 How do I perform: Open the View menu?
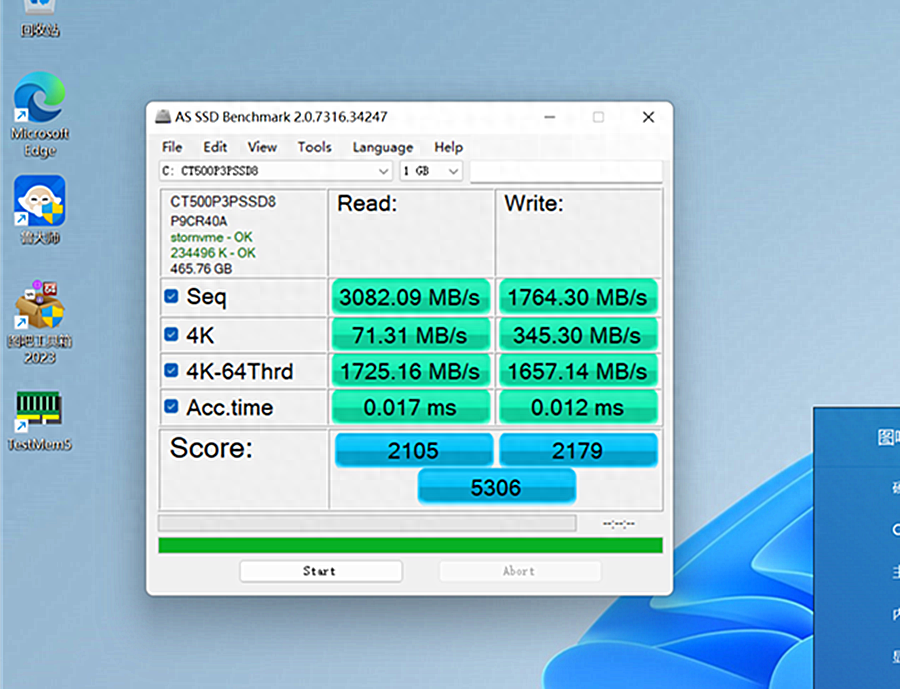[x=262, y=147]
